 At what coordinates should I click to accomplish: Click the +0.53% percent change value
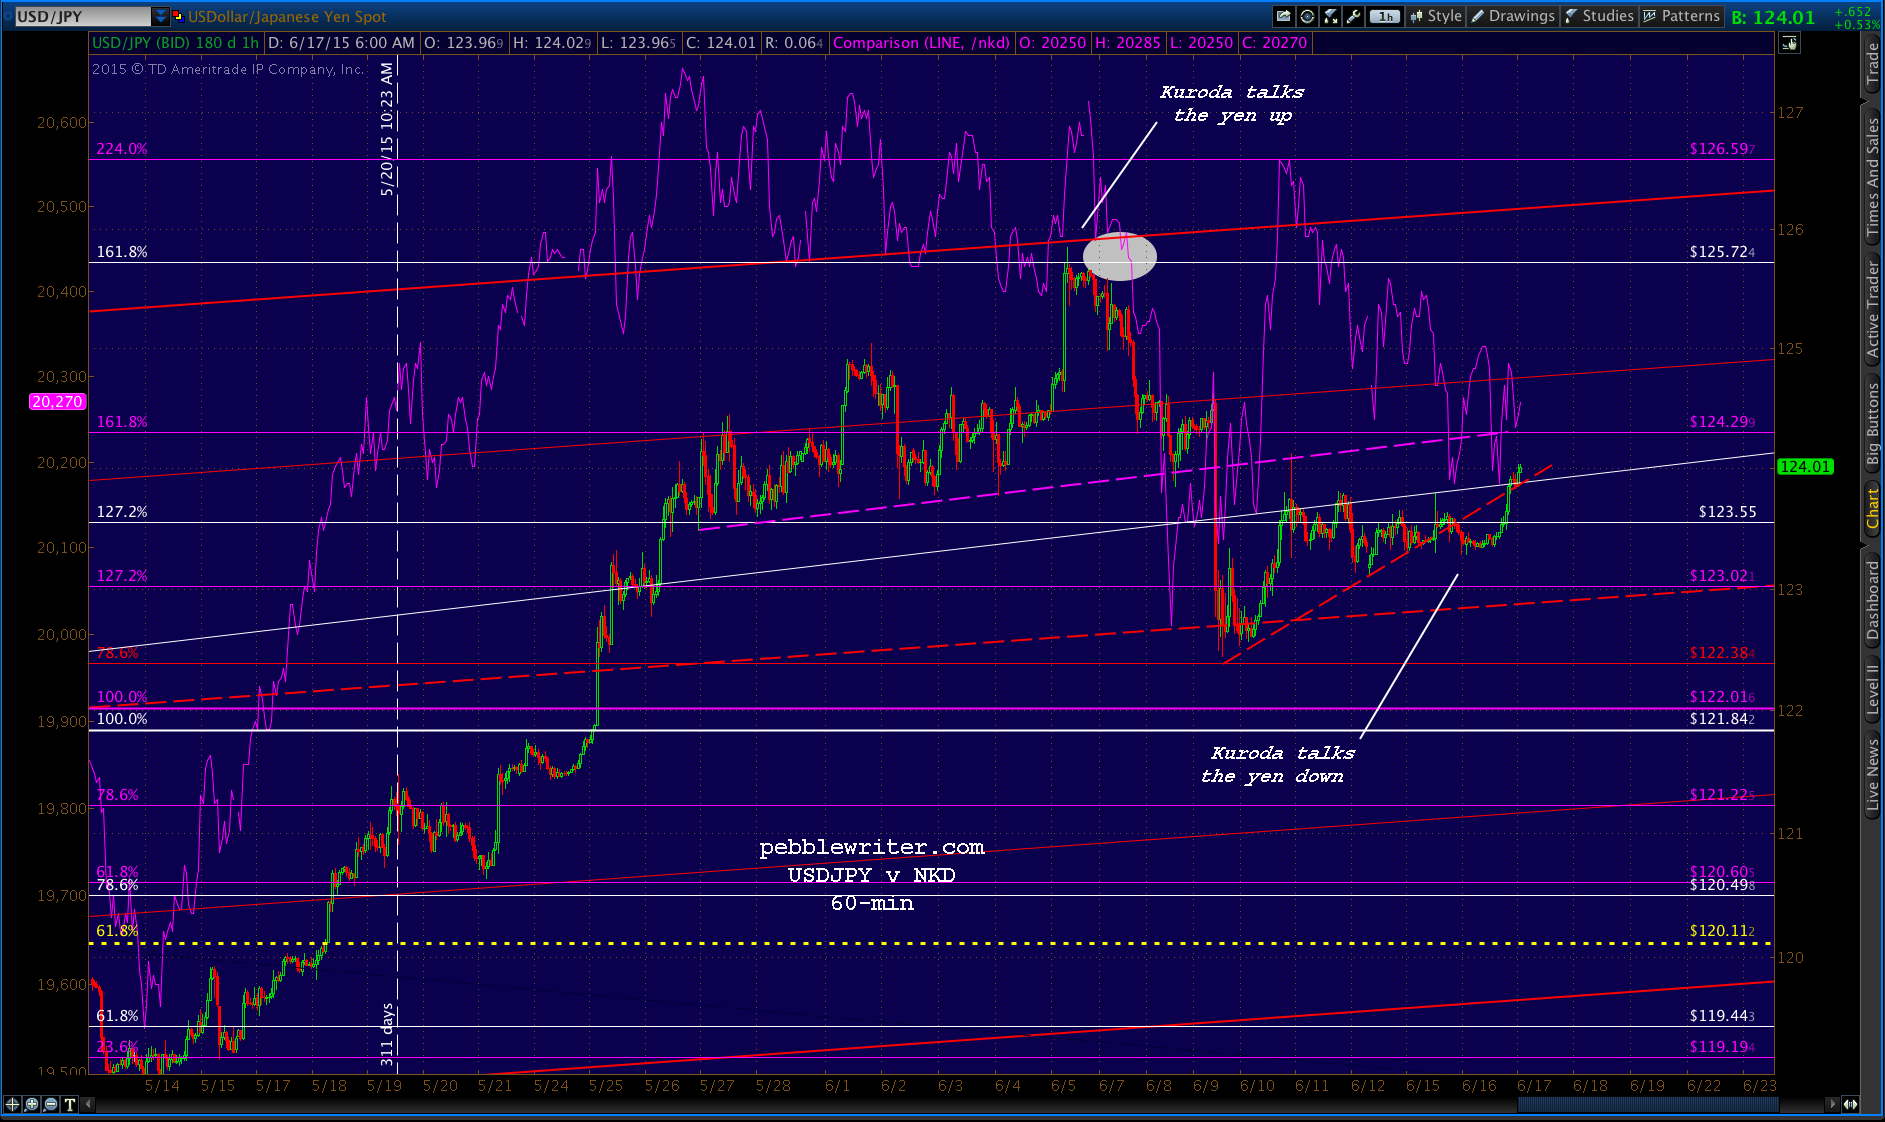click(x=1855, y=24)
